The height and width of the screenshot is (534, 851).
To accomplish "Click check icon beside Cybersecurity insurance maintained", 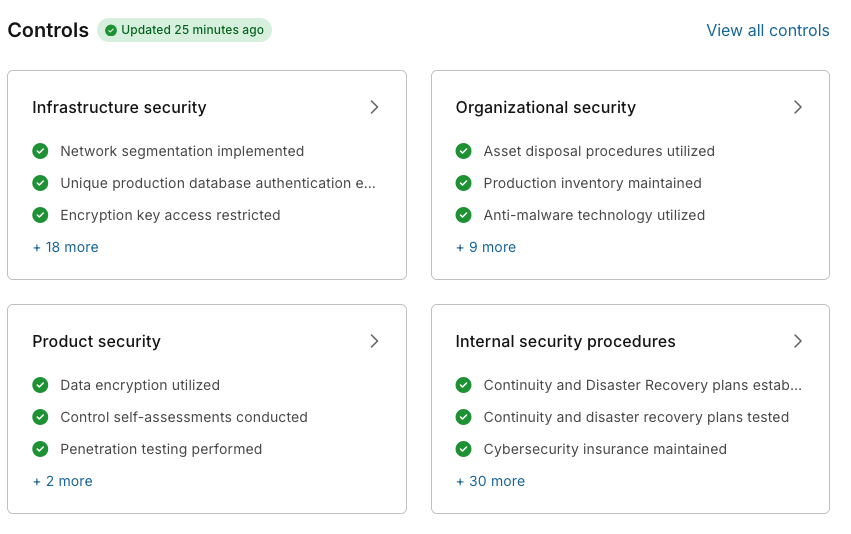I will point(463,449).
